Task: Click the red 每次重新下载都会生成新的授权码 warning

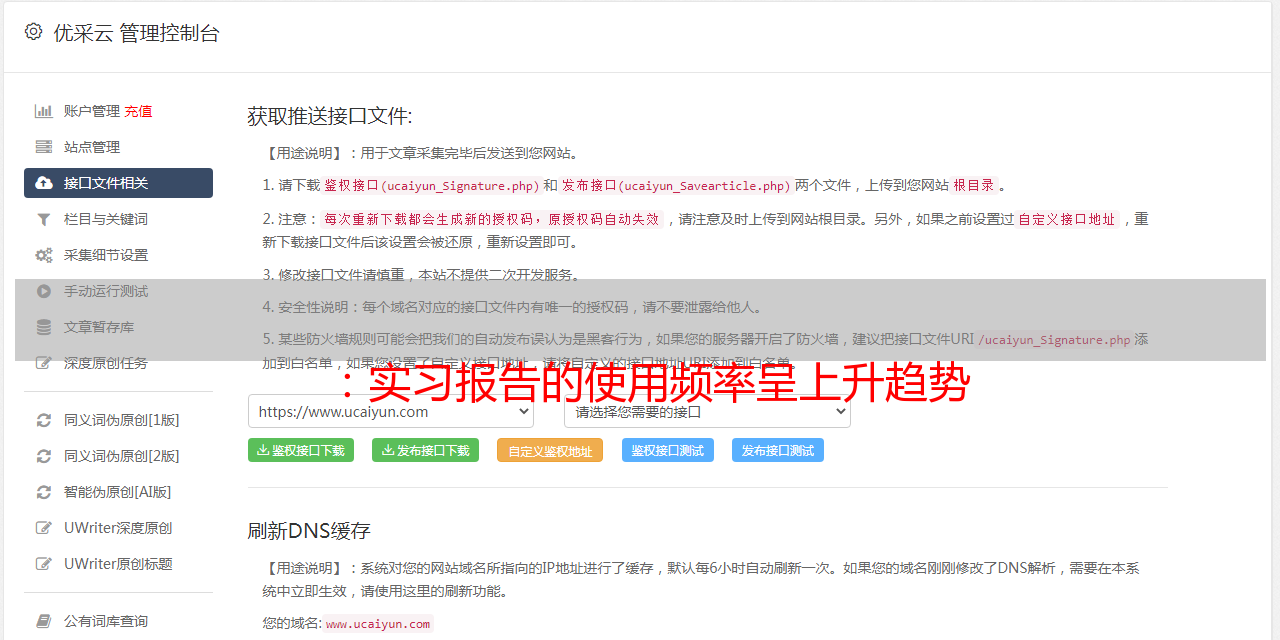Action: point(492,219)
